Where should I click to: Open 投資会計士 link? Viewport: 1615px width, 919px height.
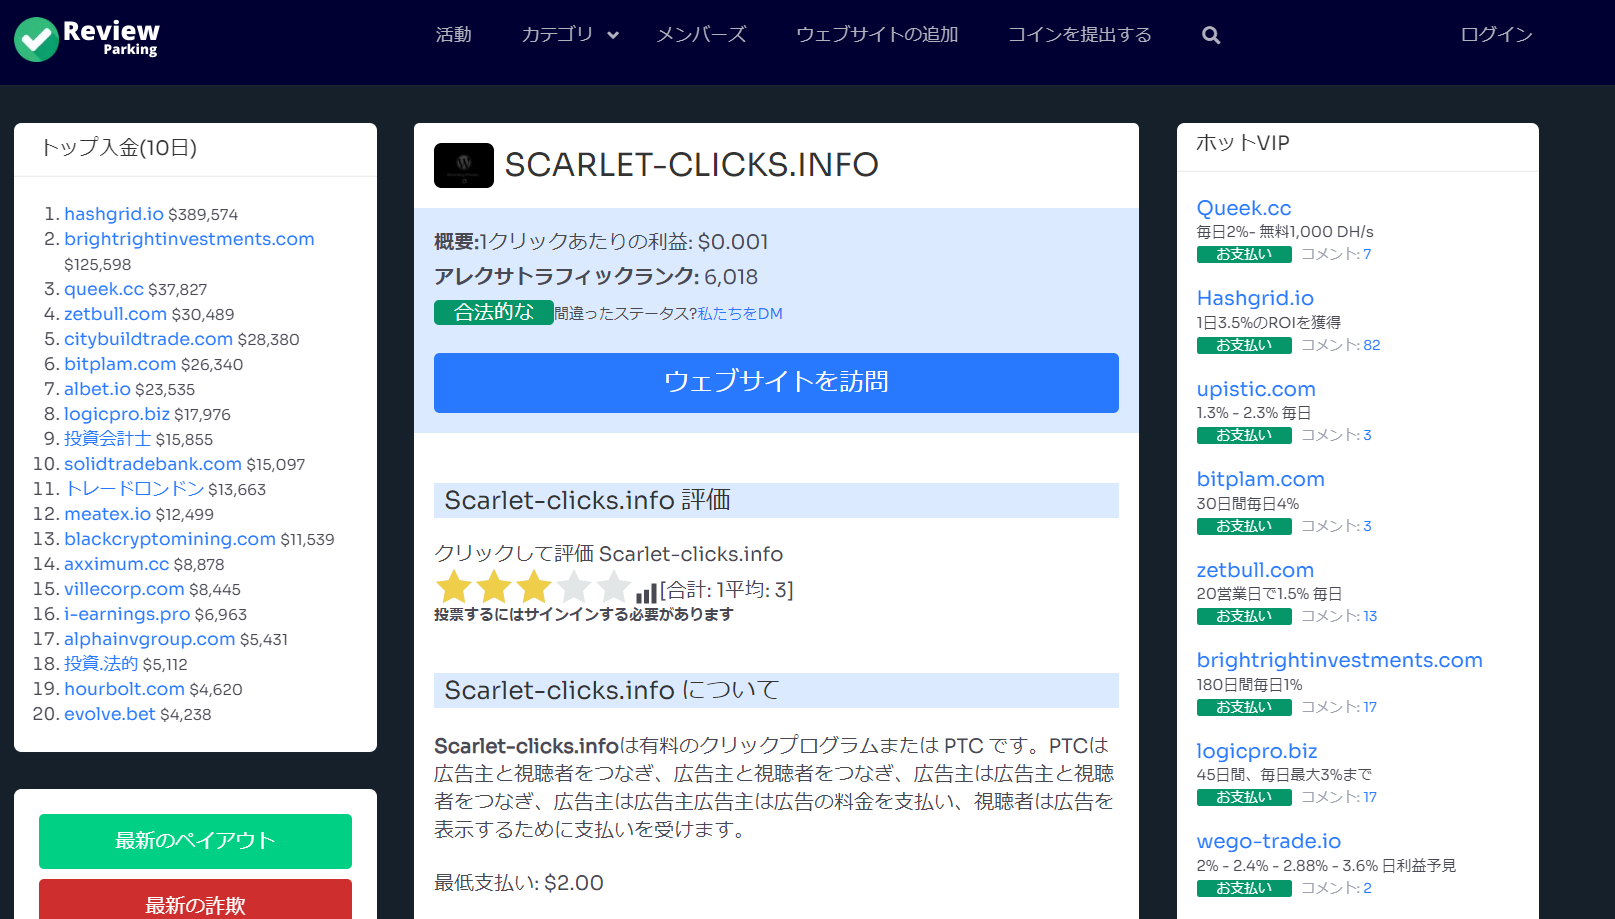[107, 439]
